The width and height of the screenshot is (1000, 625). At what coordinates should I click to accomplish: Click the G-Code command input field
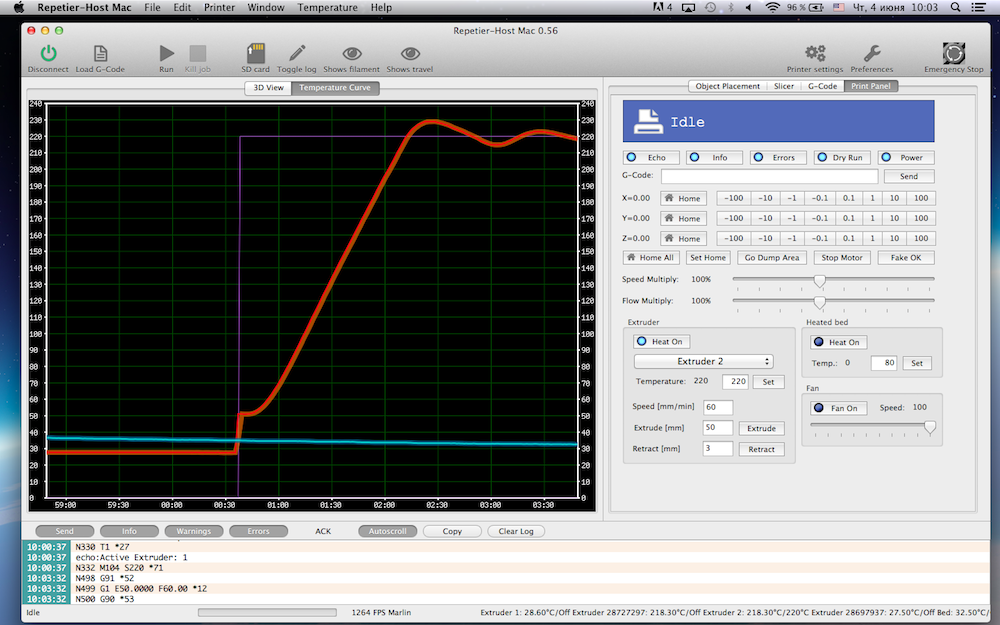769,176
